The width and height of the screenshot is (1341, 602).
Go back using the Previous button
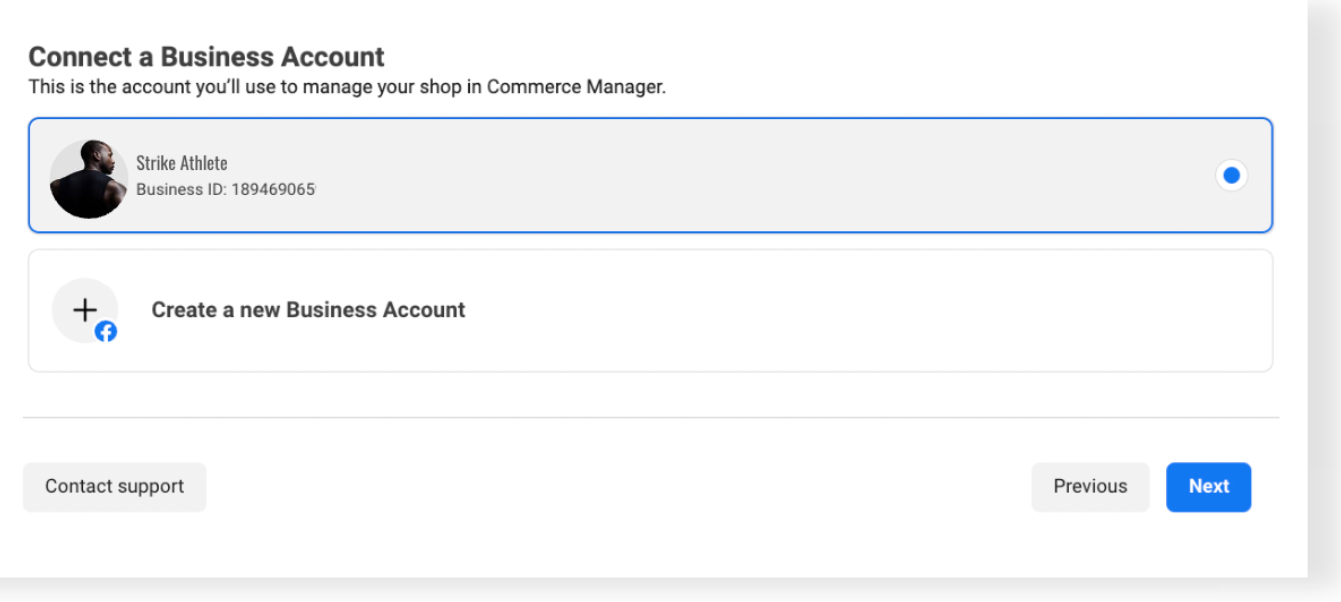click(1090, 487)
